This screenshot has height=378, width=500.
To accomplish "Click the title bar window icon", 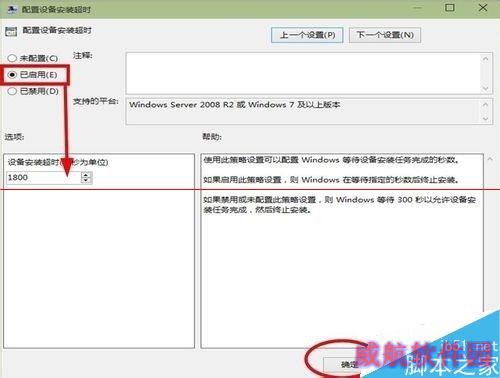I will (12, 9).
